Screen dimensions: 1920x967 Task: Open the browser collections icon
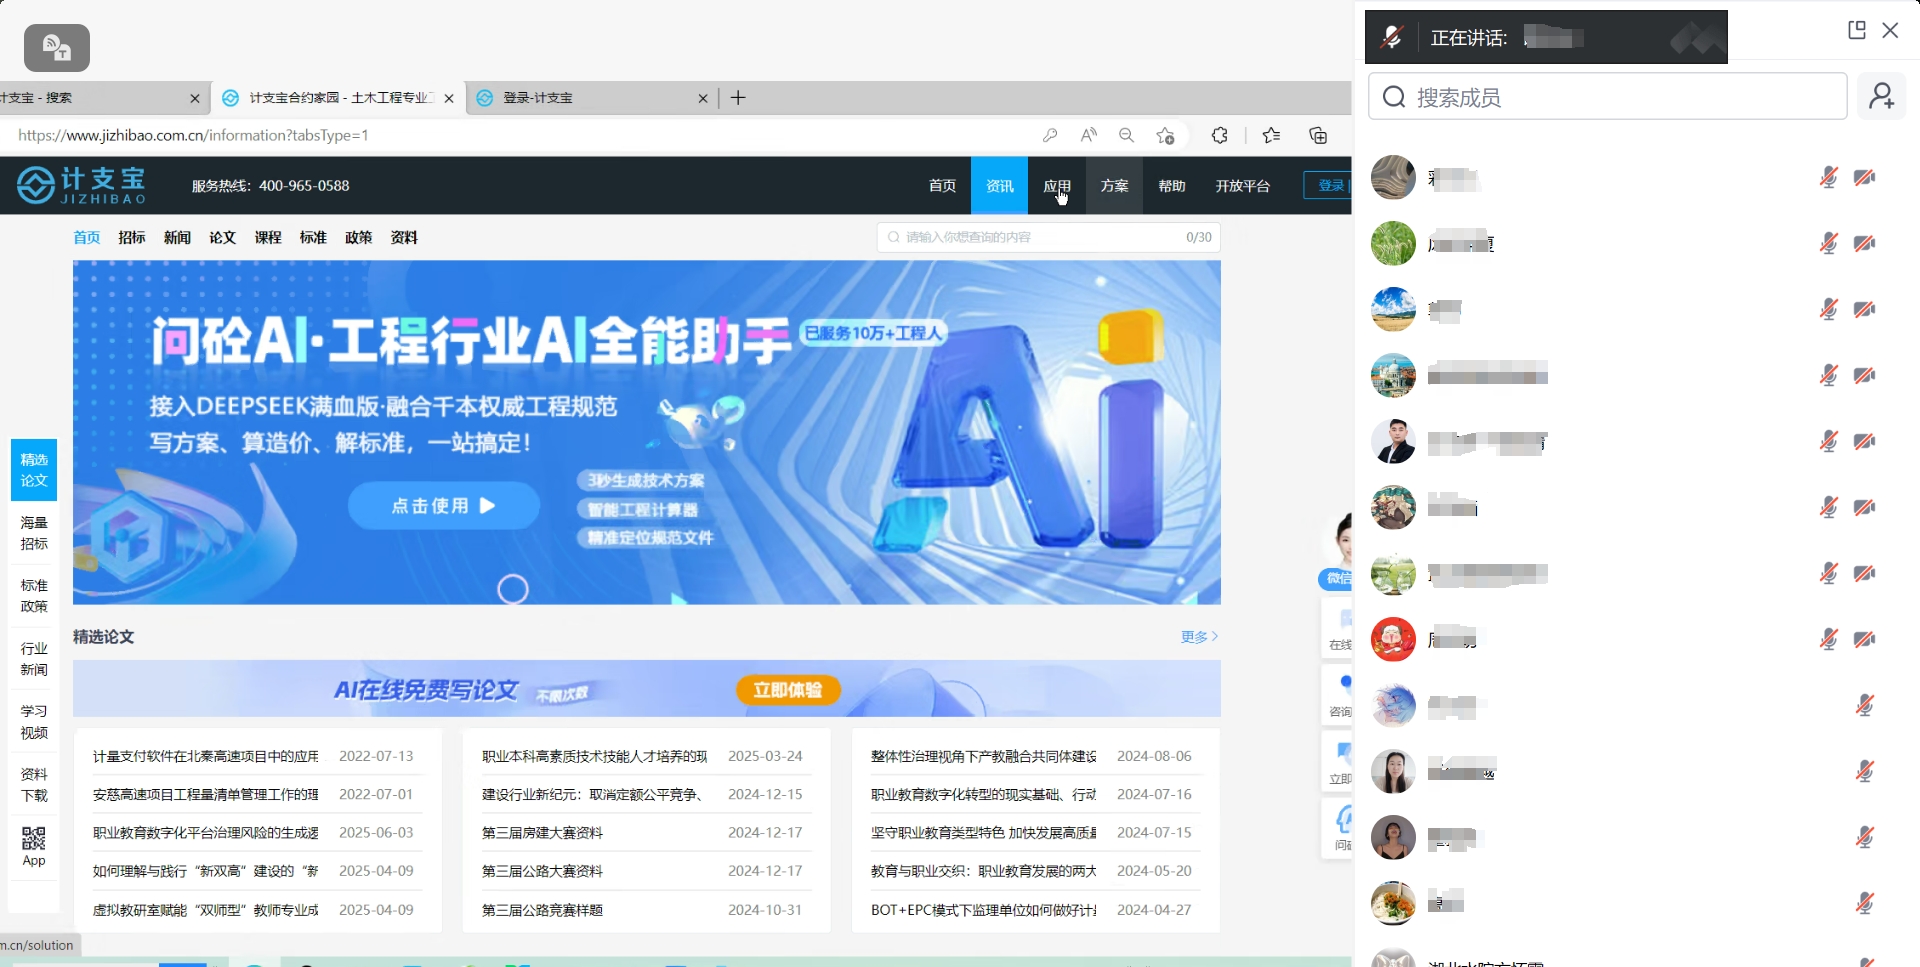click(1318, 135)
